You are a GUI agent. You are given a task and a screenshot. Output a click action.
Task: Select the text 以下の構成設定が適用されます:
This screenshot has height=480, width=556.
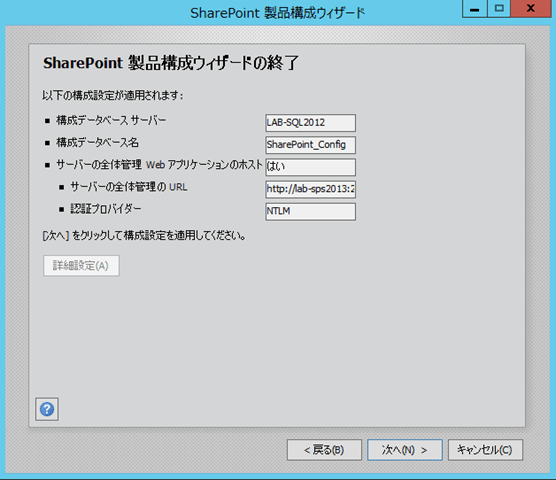coord(113,95)
